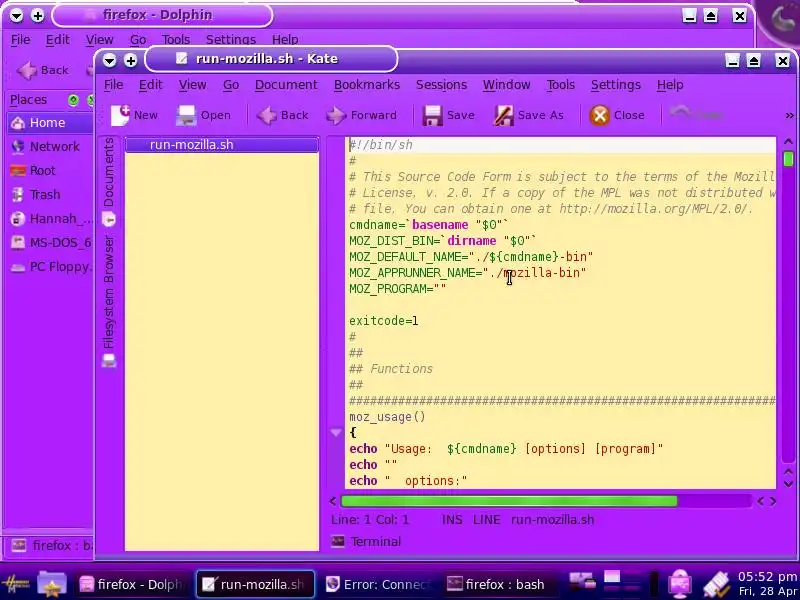This screenshot has width=800, height=600.
Task: Click the Hannah_ device icon in Places
Action: 18,218
